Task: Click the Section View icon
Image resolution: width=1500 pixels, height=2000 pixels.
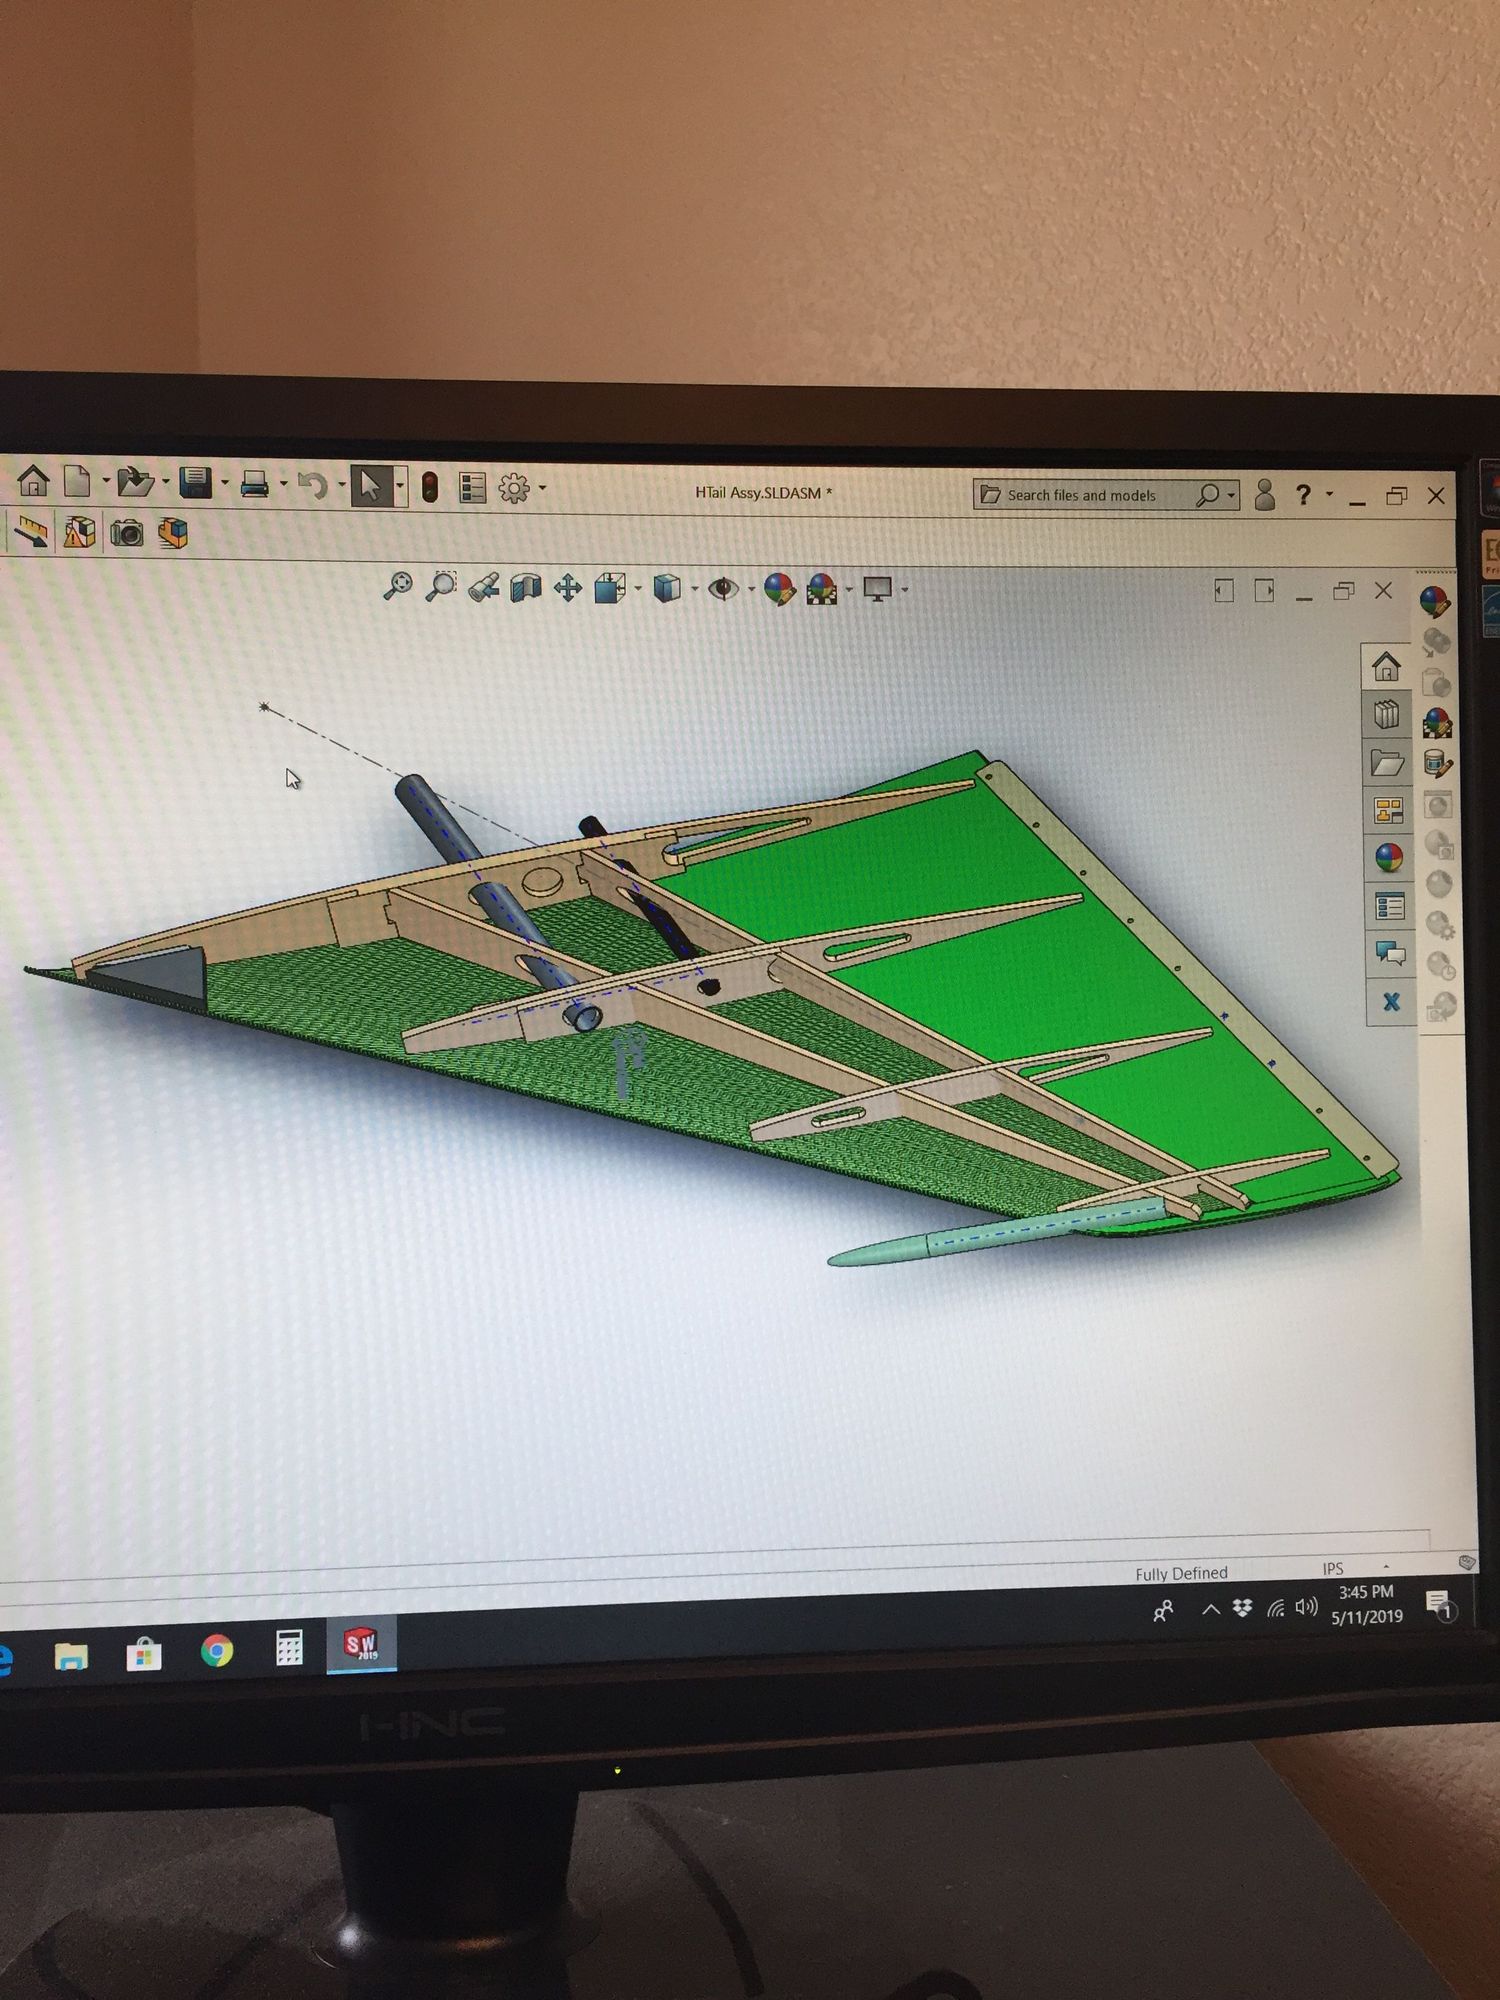Action: 525,588
